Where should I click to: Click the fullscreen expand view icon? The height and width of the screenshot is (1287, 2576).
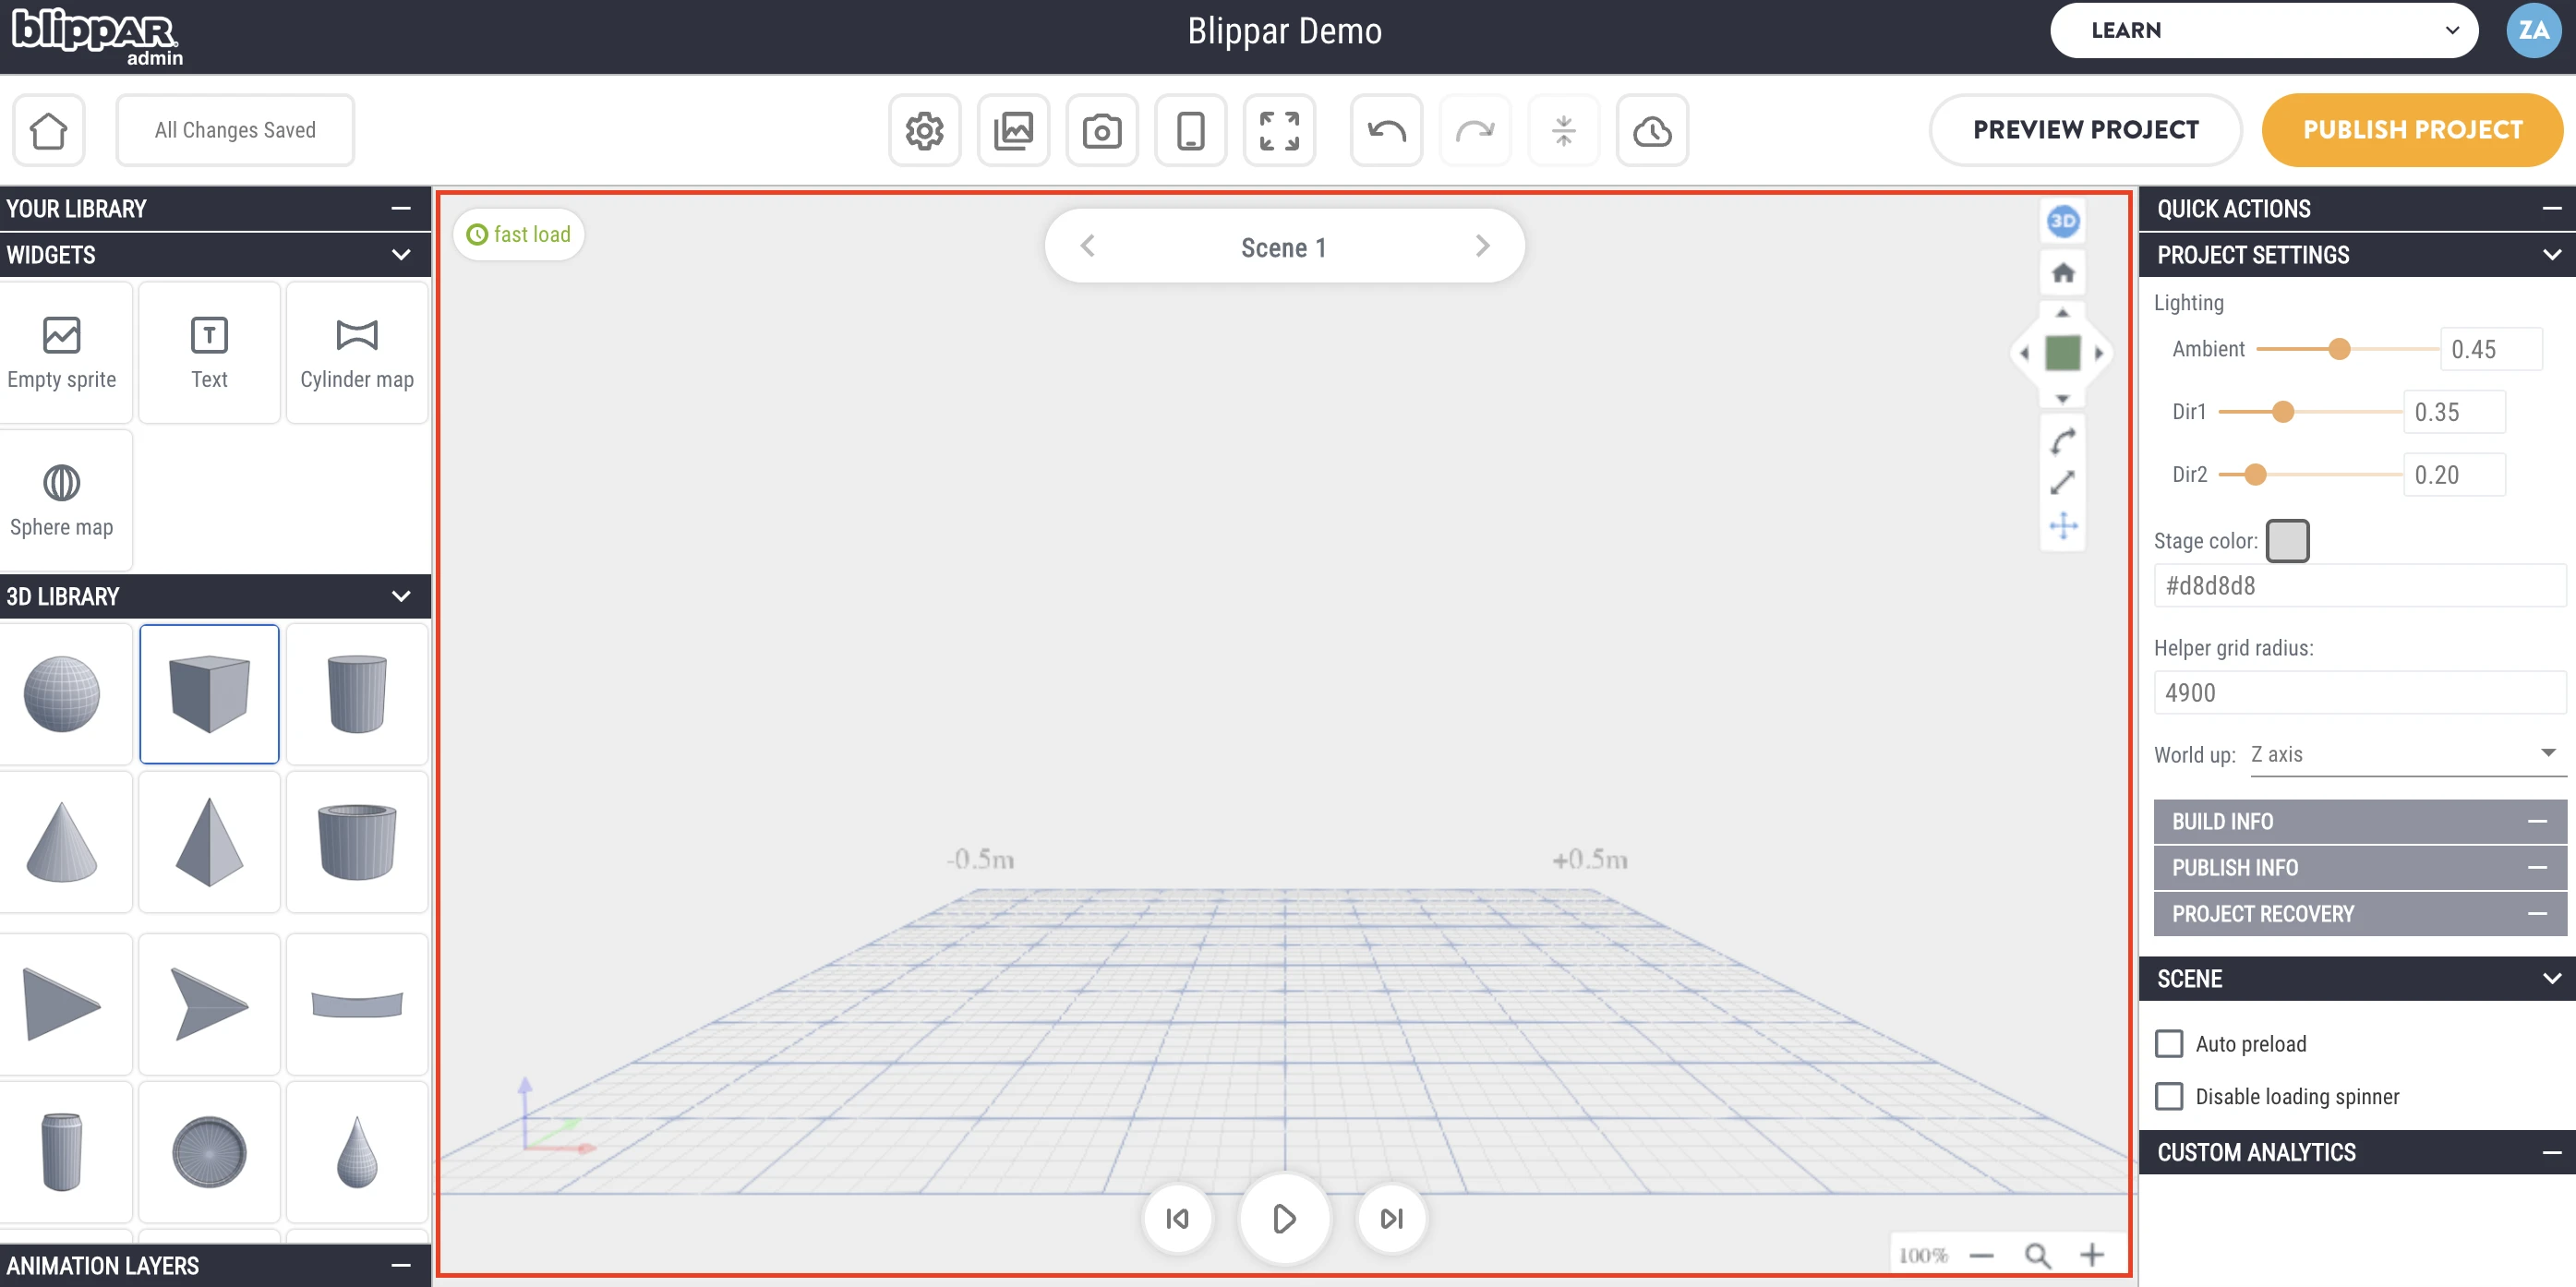(1280, 130)
